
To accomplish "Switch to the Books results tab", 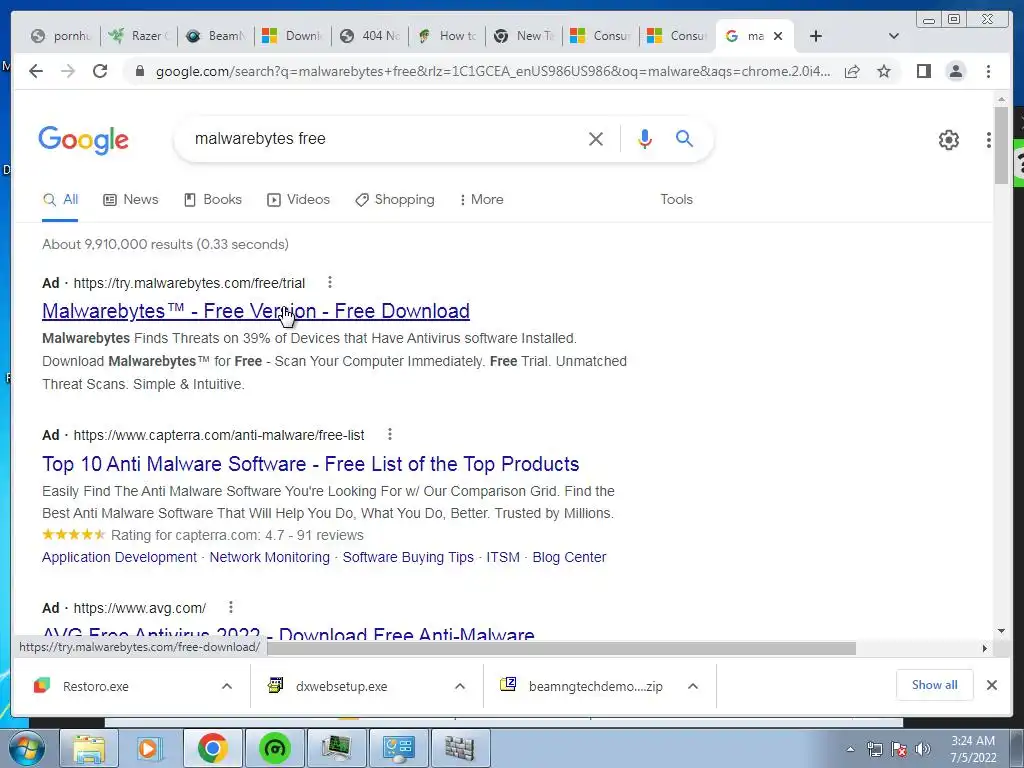I will (x=213, y=199).
